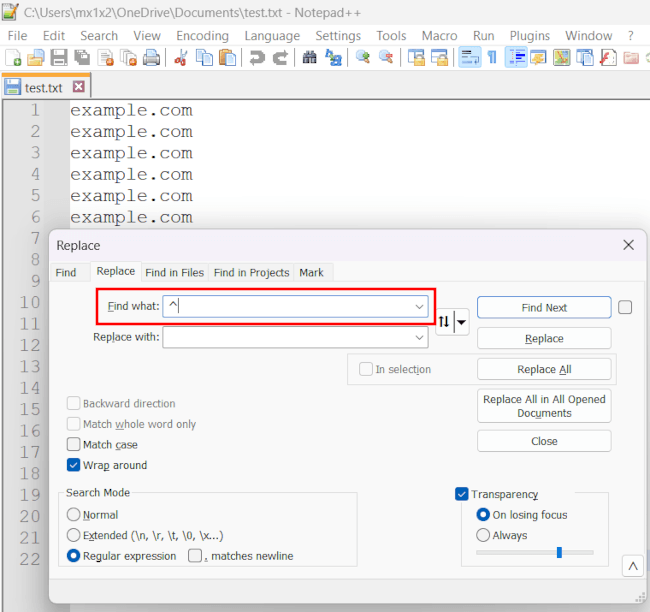Screen dimensions: 650x612
Task: Toggle the Word wrap toolbar icon
Action: (470, 58)
